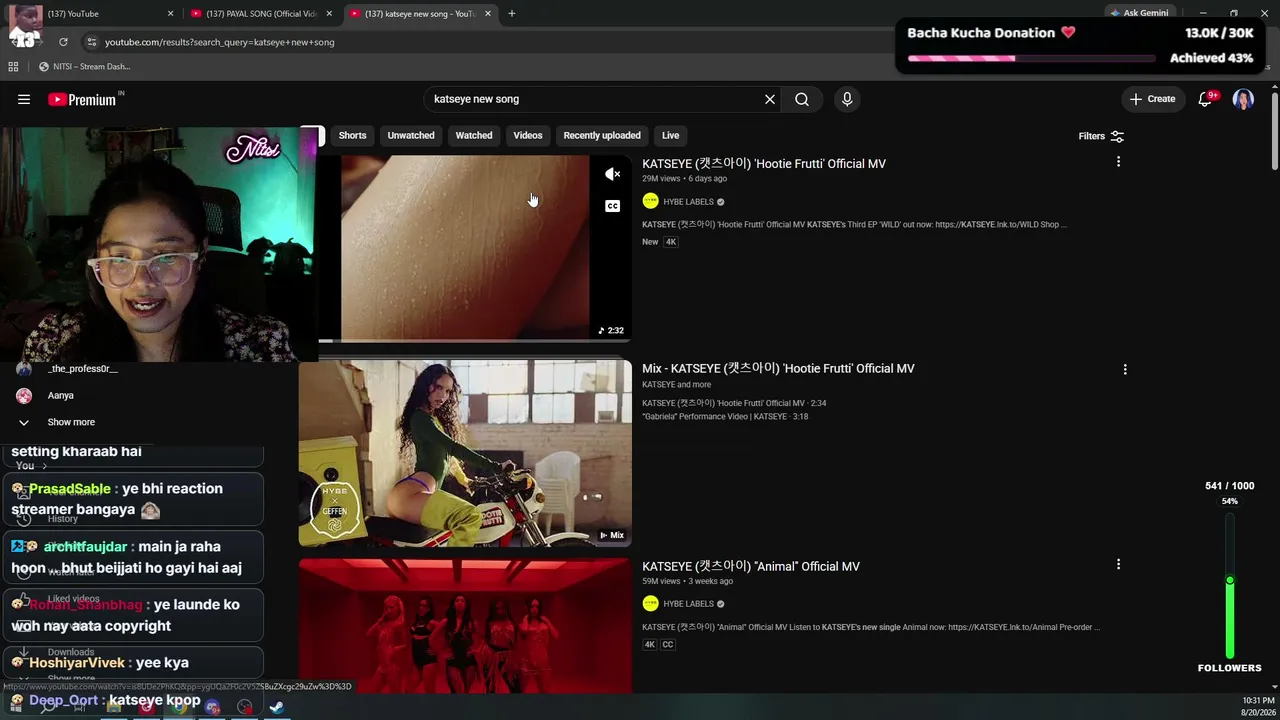The image size is (1280, 720).
Task: Go to the YouTube Premium home logo
Action: pos(82,99)
